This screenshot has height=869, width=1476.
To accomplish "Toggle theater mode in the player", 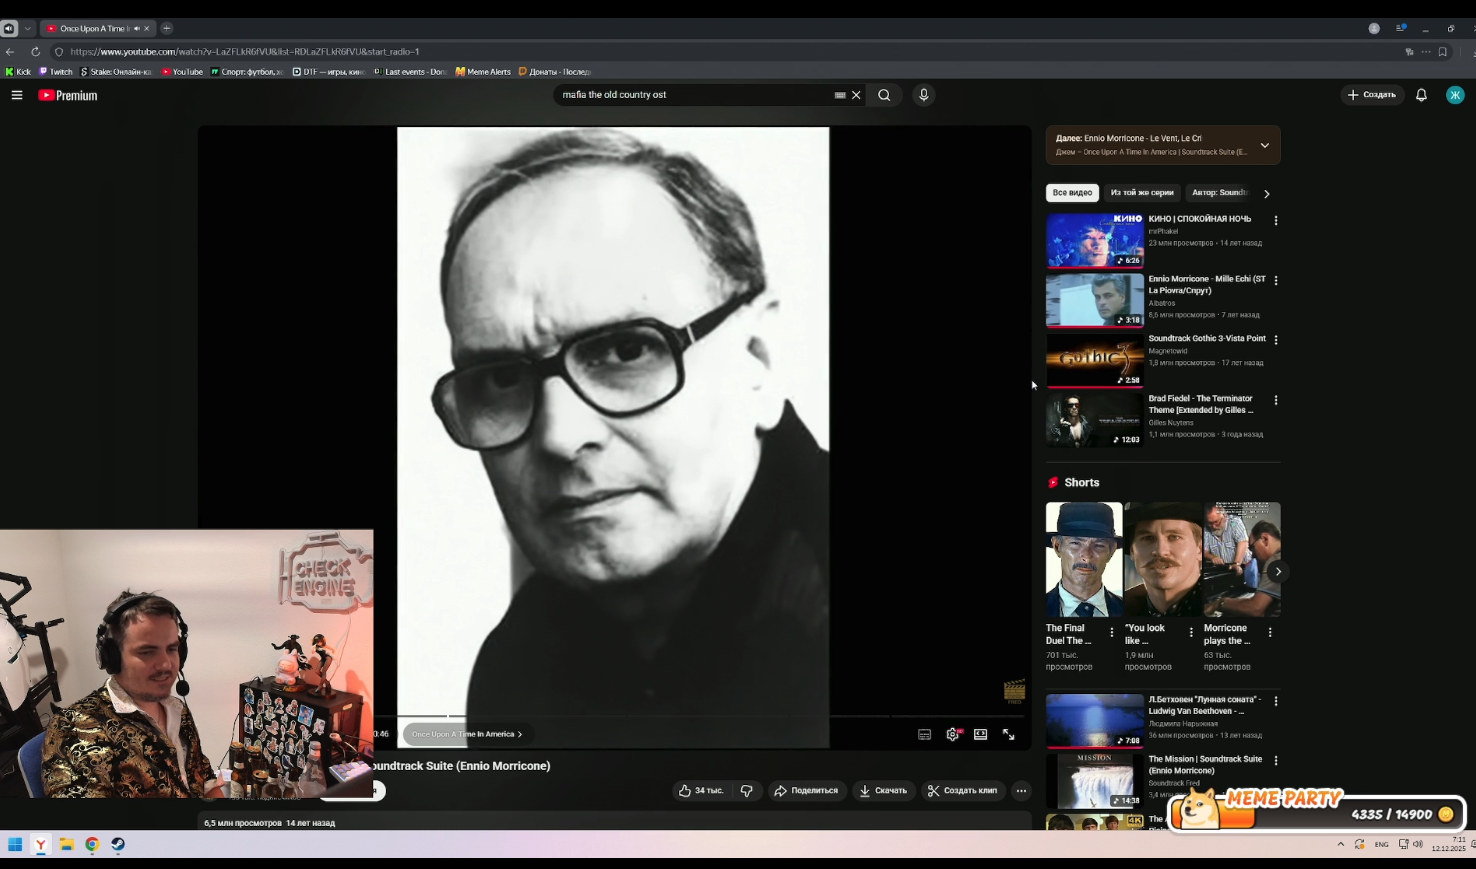I will point(981,734).
